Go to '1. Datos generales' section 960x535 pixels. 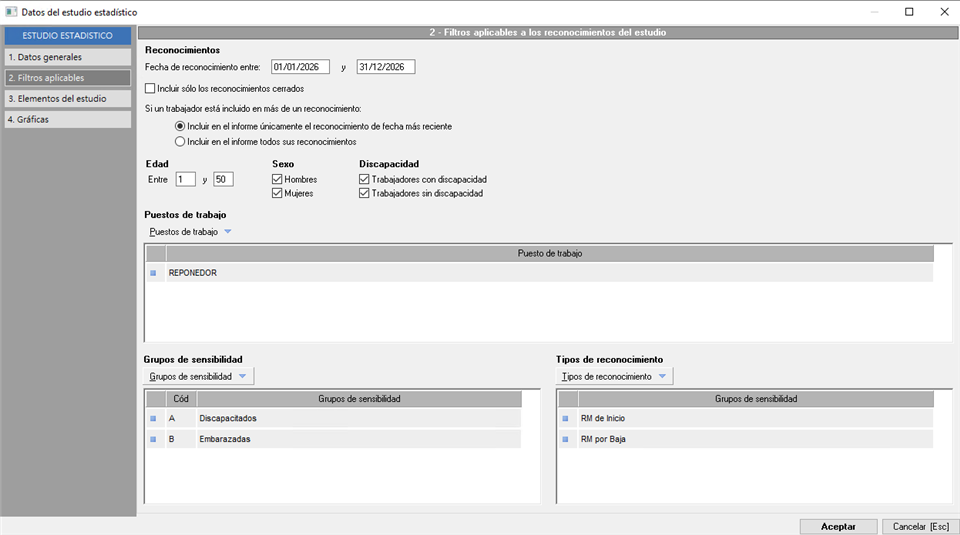68,57
